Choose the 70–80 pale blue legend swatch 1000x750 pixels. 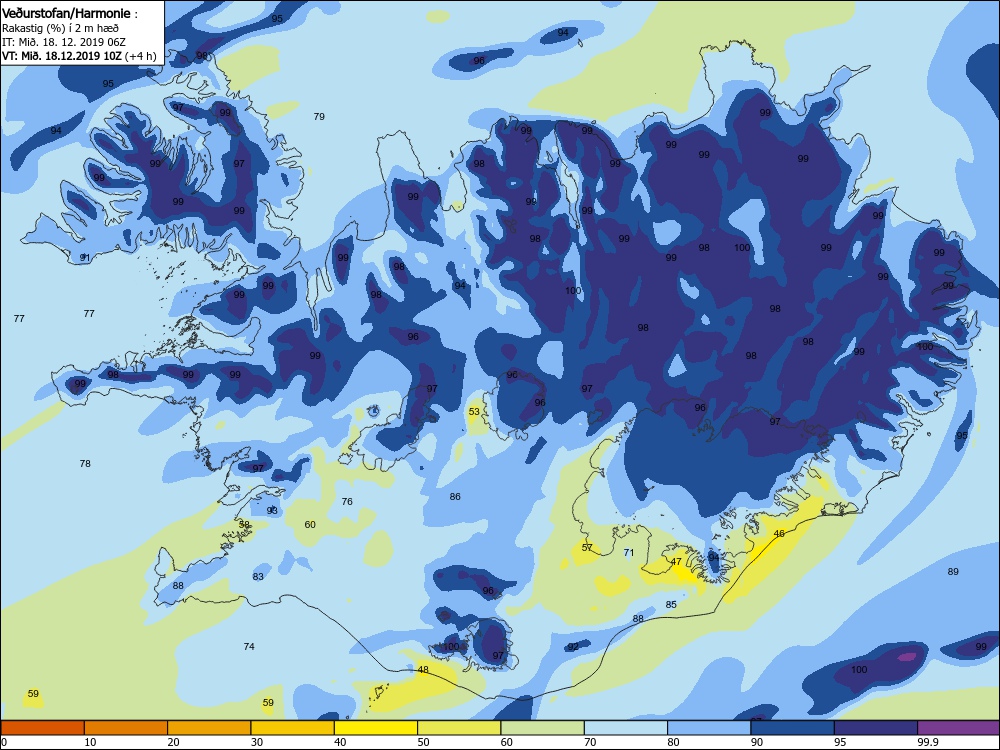tap(626, 728)
